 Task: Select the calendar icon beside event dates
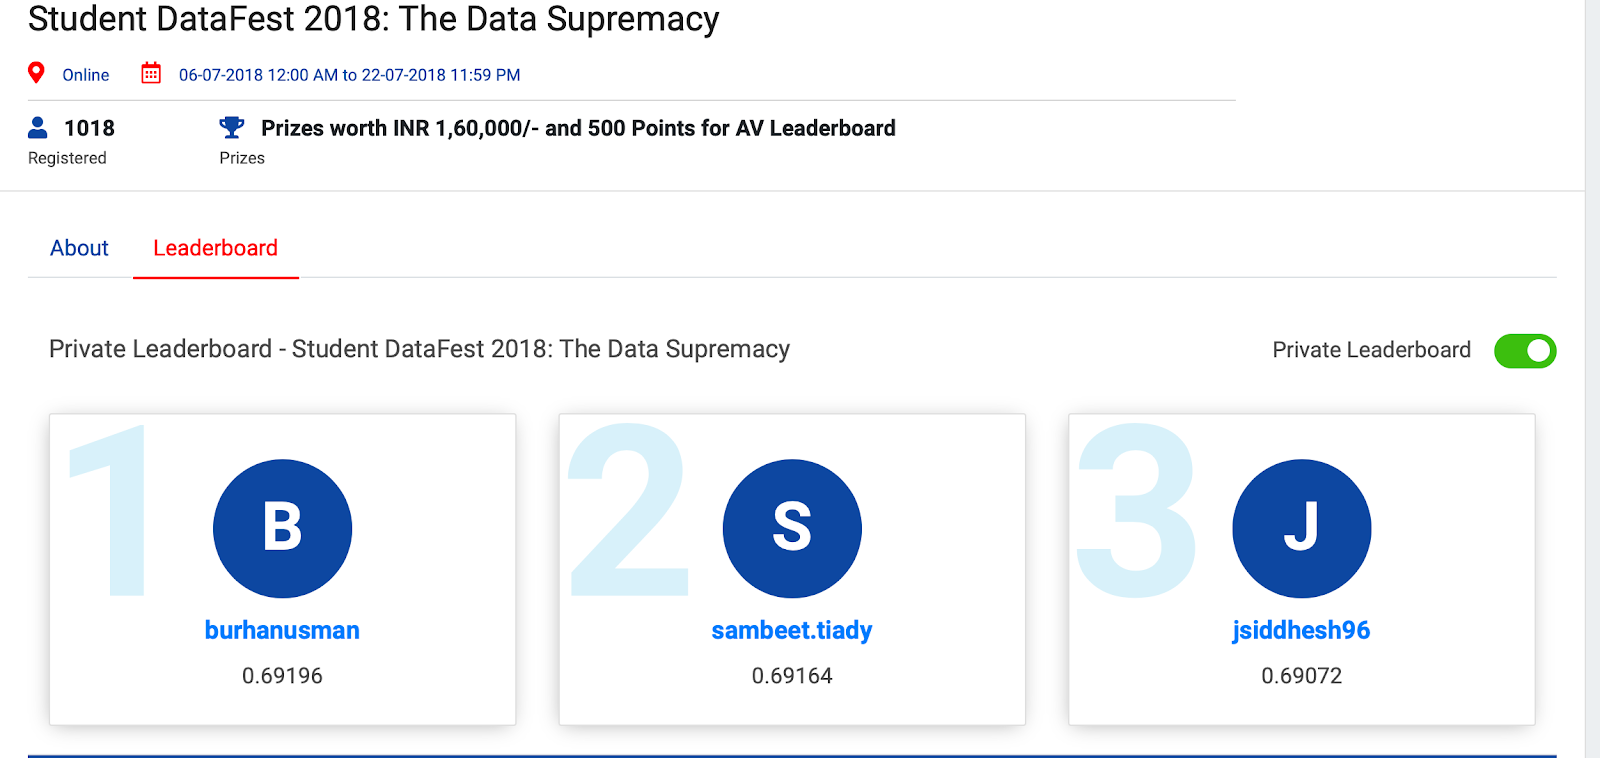(151, 72)
